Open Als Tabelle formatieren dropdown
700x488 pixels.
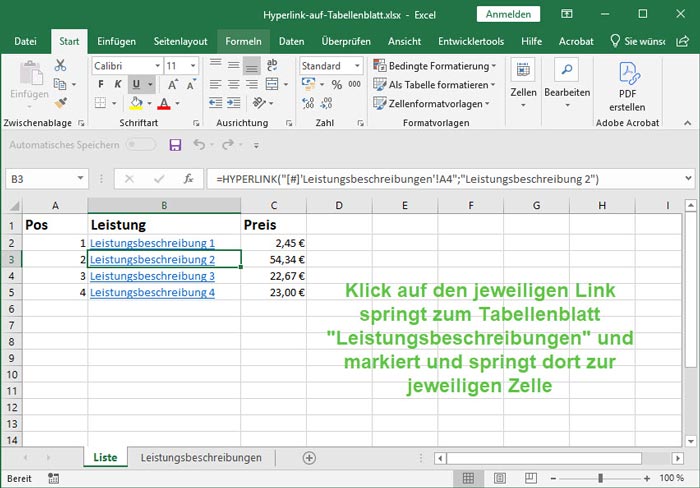pos(434,84)
